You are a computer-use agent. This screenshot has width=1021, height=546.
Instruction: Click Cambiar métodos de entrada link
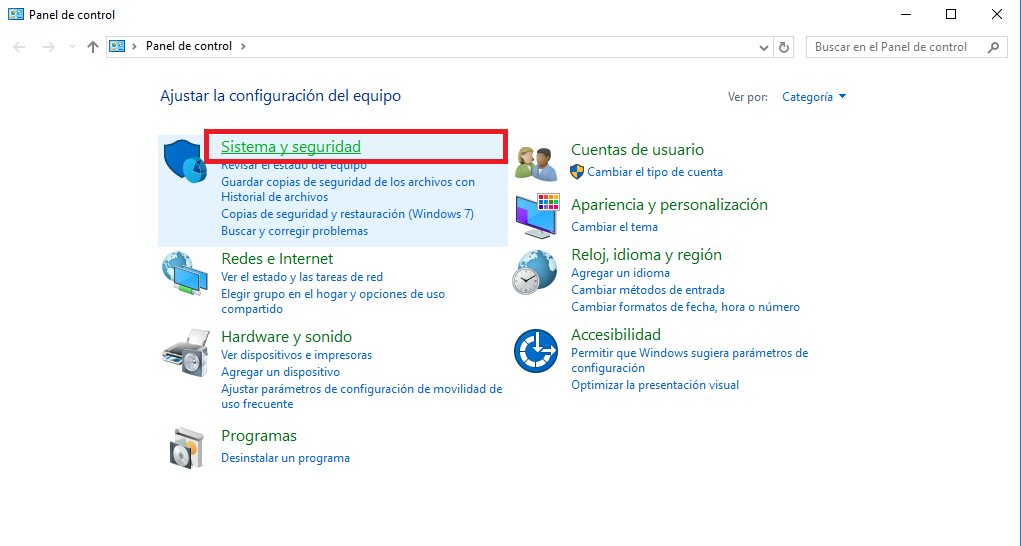coord(647,290)
